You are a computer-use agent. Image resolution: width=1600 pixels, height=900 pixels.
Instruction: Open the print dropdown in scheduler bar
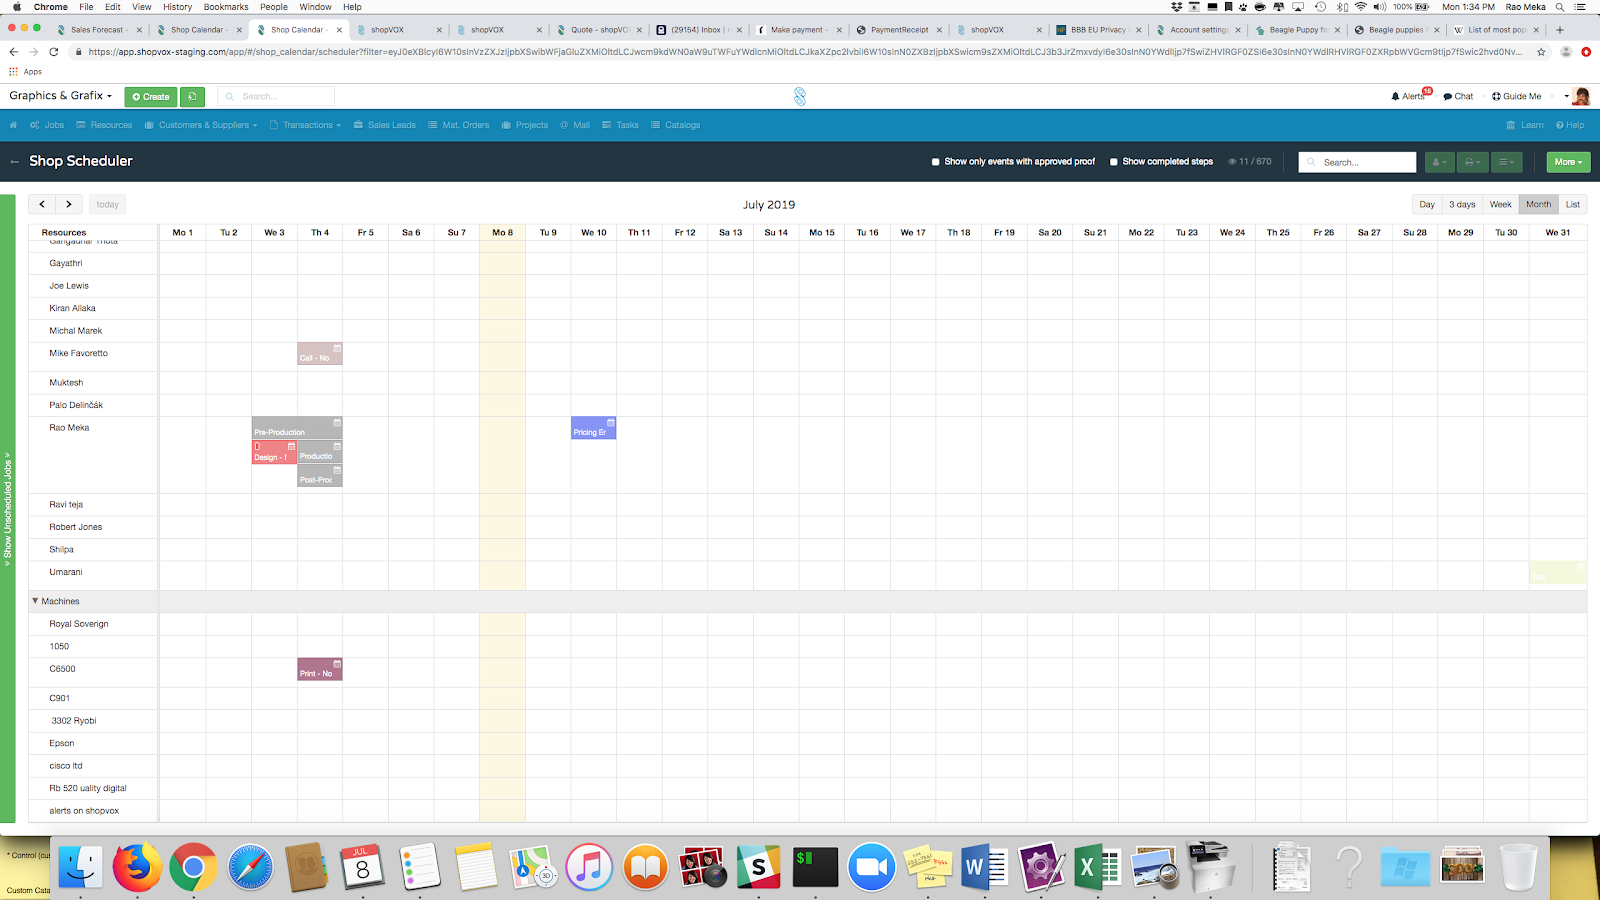point(1472,162)
